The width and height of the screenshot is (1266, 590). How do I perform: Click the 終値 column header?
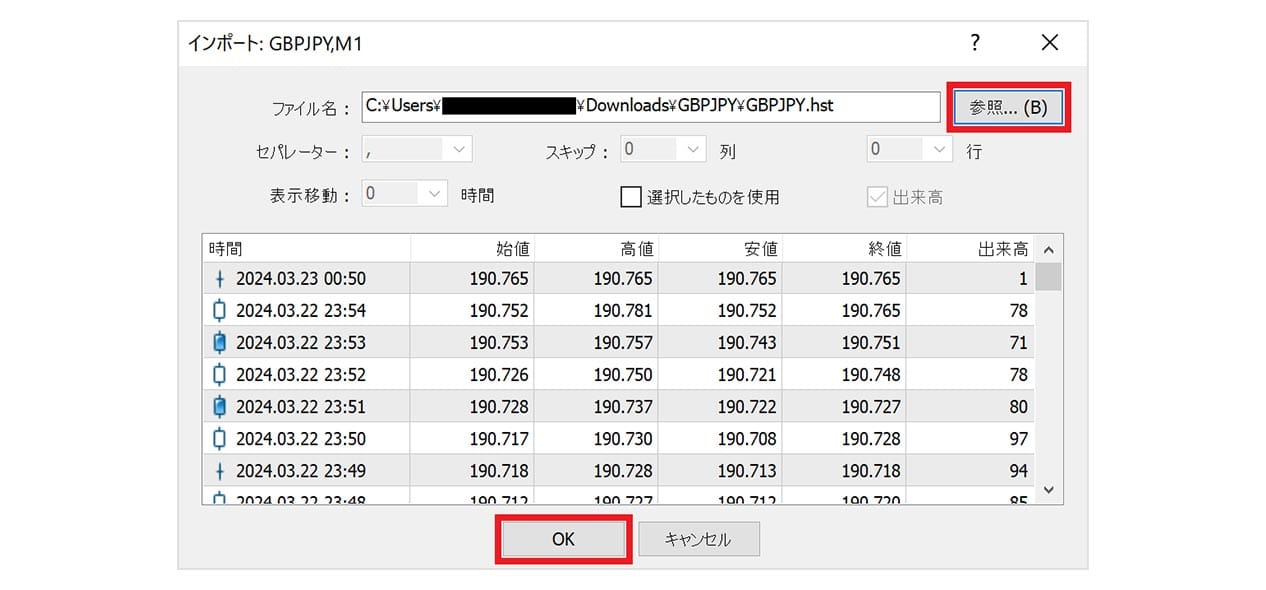pyautogui.click(x=843, y=249)
